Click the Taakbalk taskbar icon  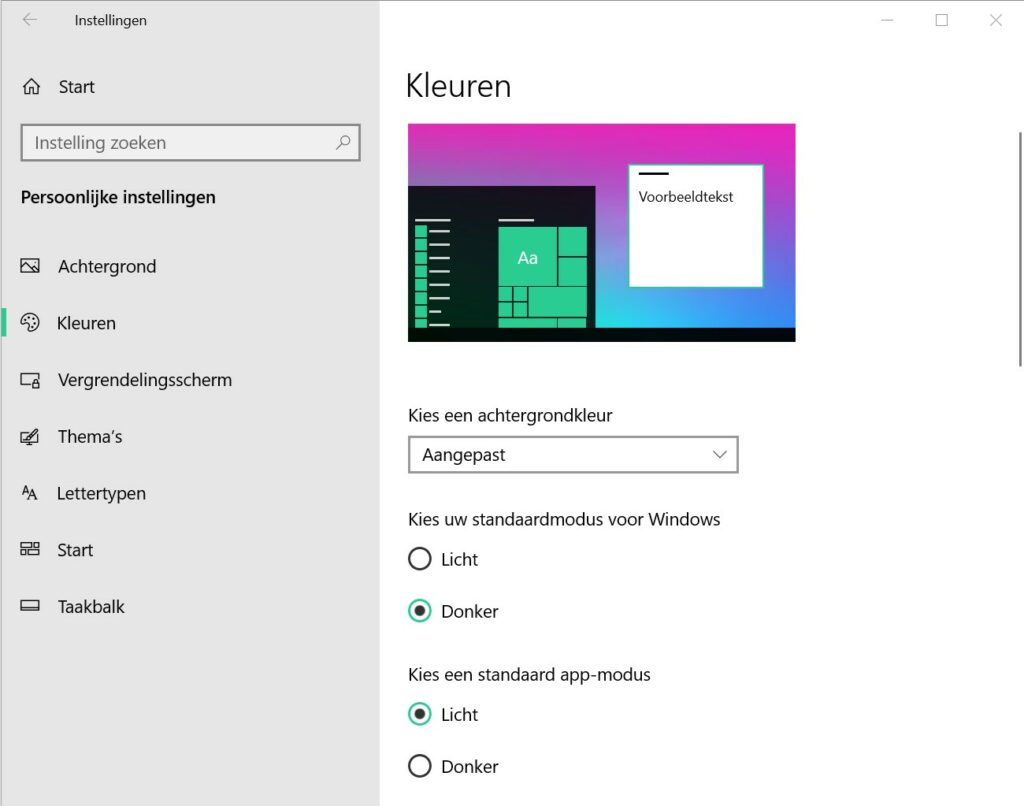pos(30,605)
